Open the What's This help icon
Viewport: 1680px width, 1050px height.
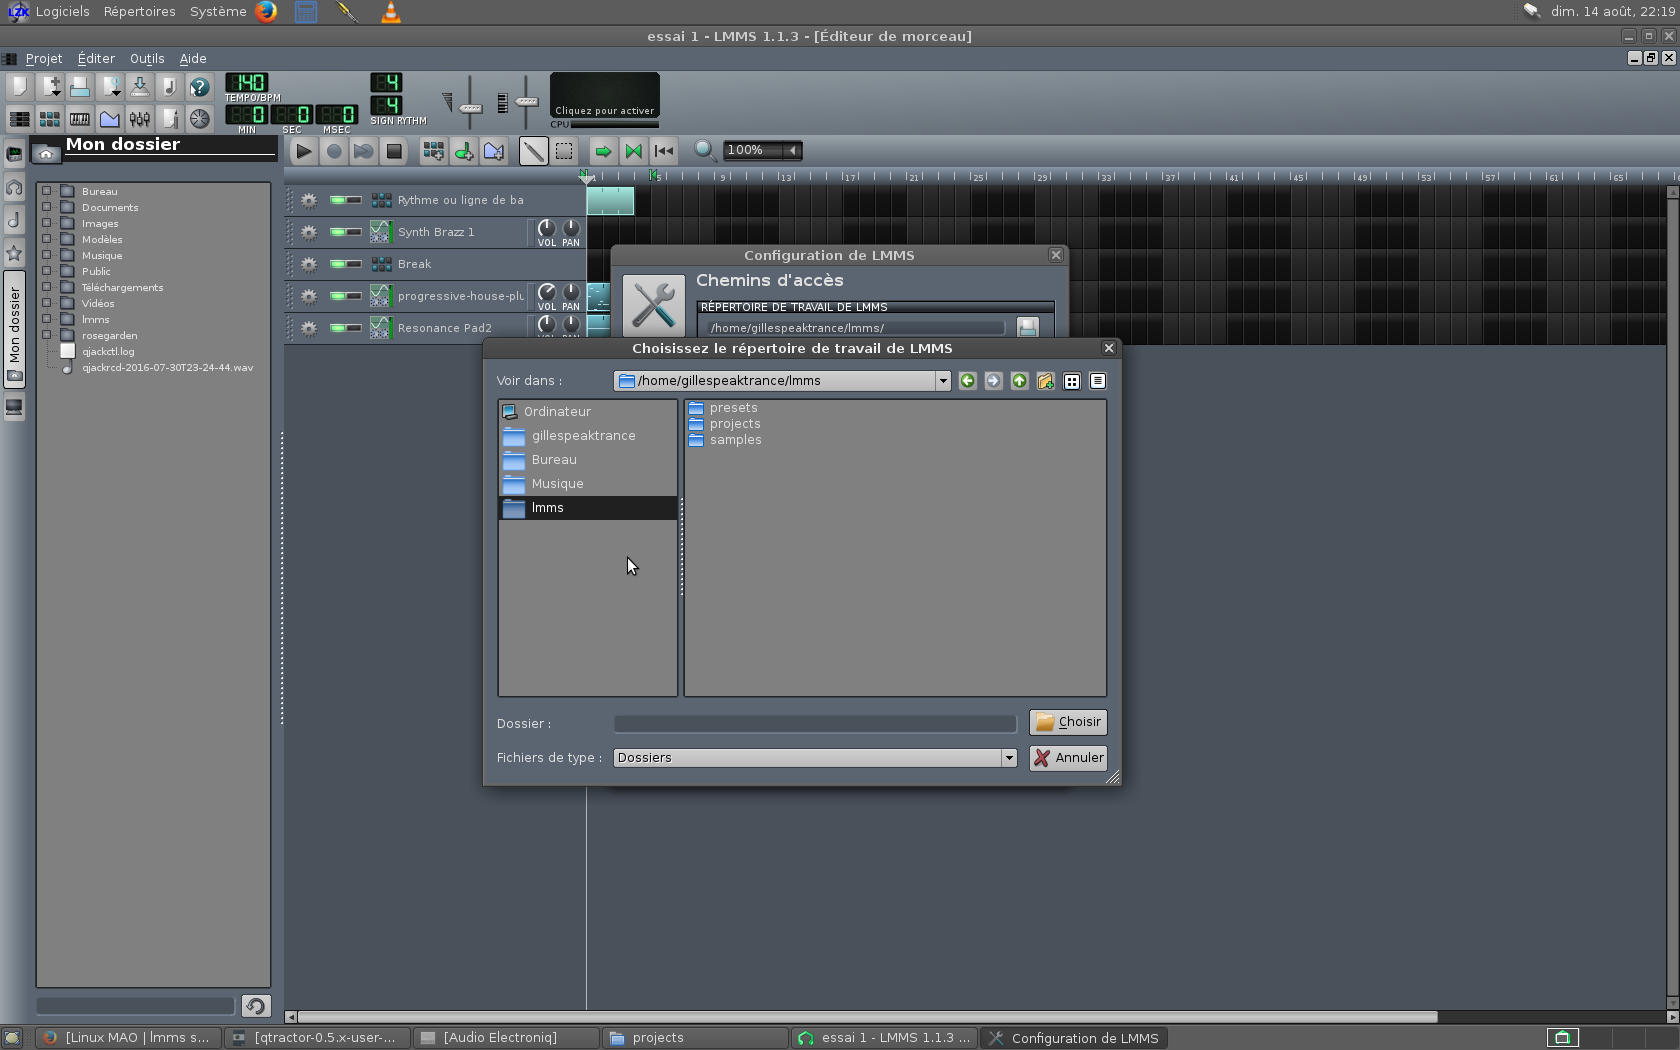[x=199, y=86]
